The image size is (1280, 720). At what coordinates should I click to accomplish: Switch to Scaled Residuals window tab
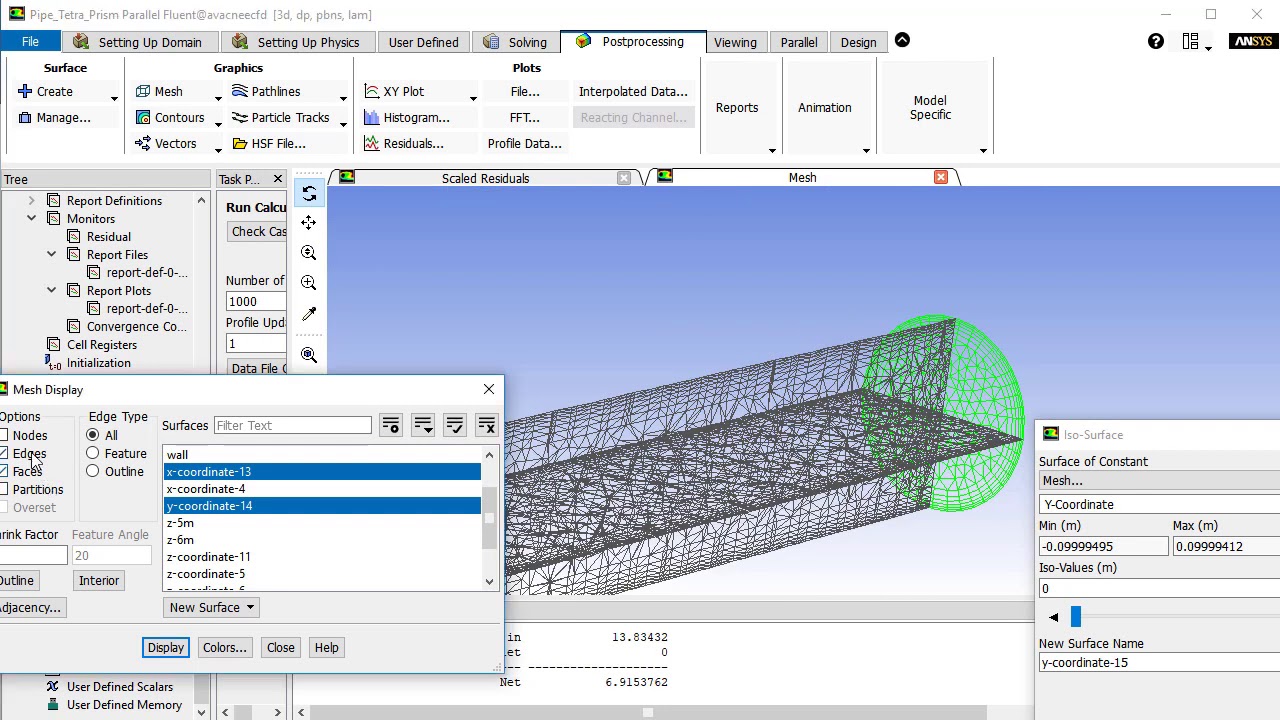[485, 178]
